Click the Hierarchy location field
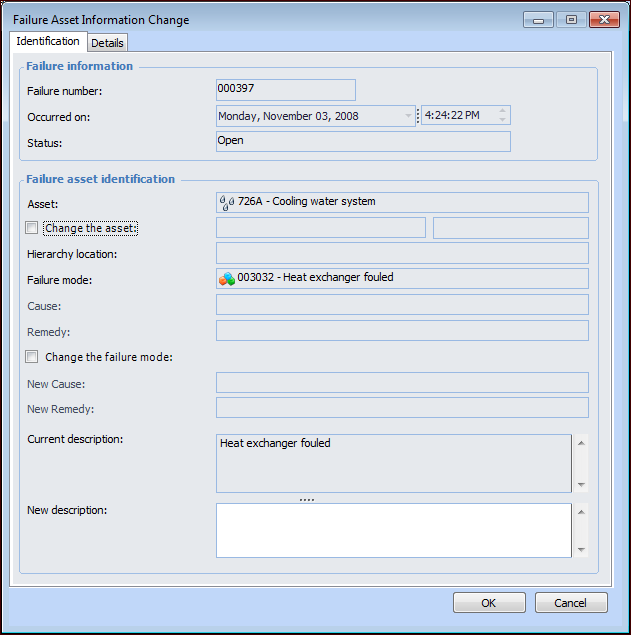 (x=402, y=254)
